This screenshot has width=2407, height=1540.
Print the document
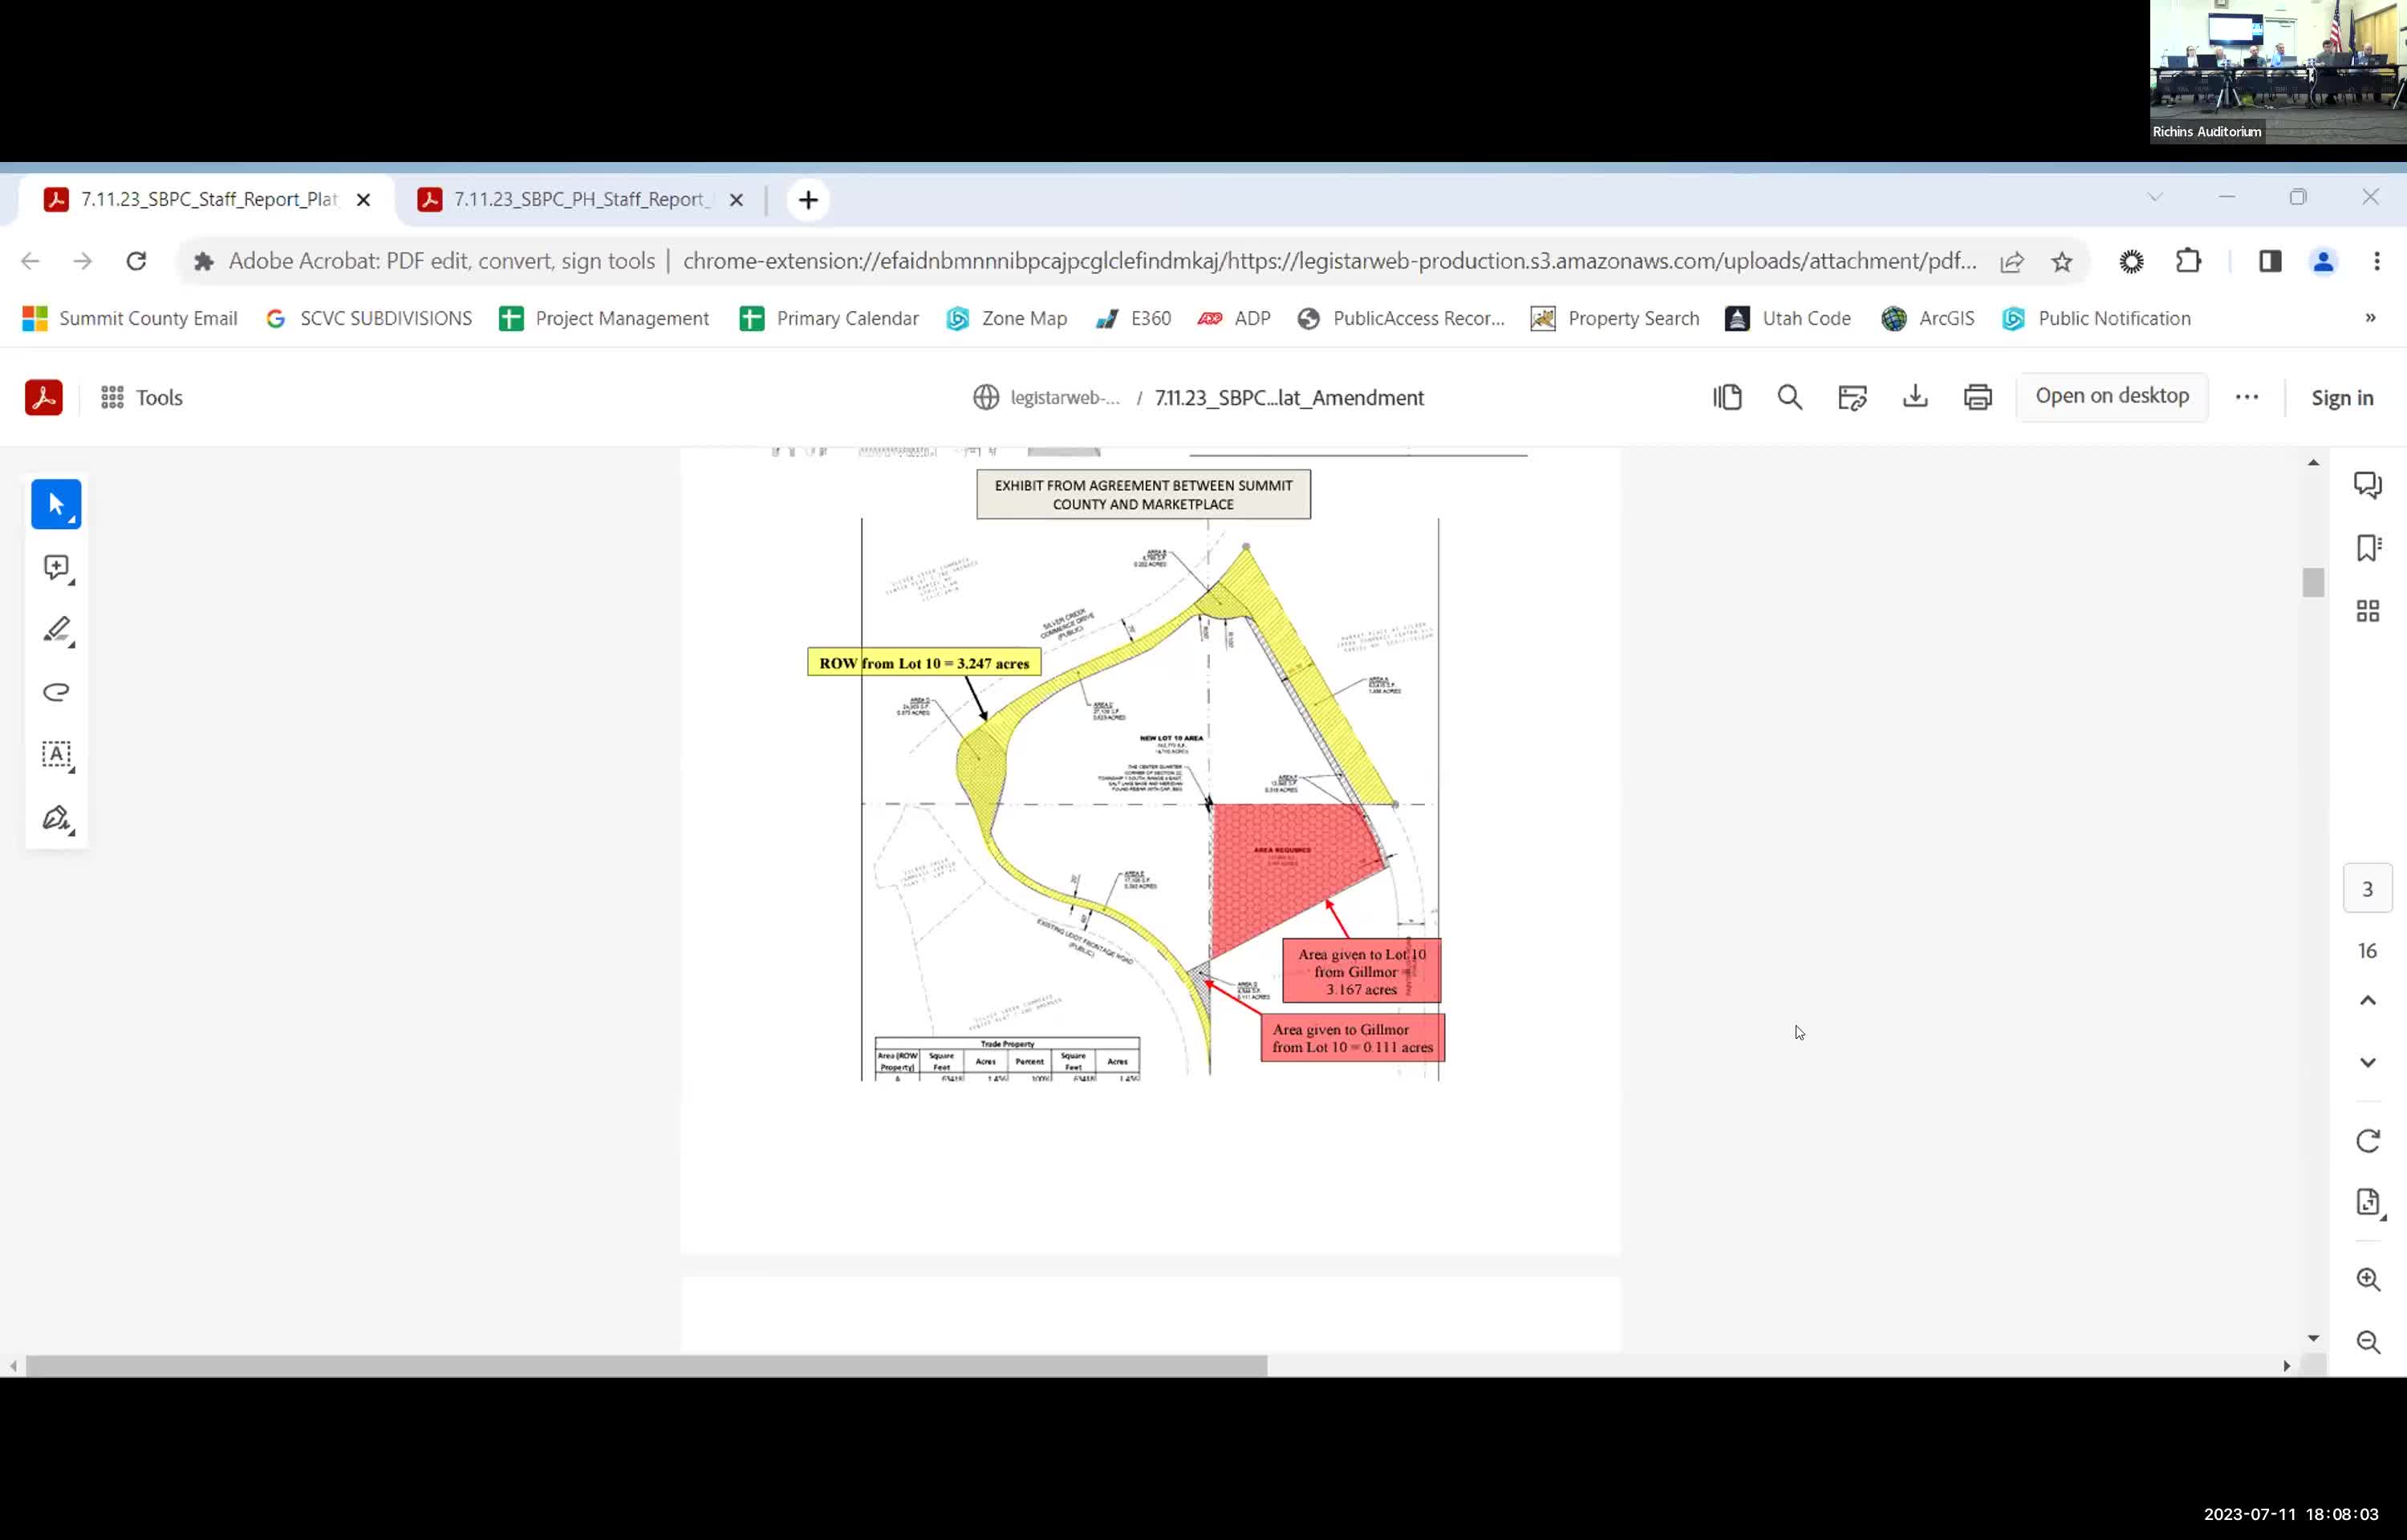[x=1977, y=398]
